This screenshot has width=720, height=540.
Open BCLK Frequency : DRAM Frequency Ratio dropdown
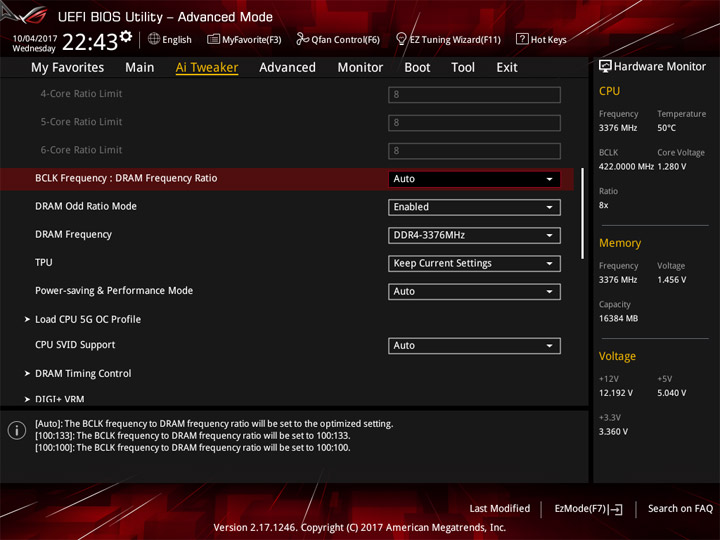(x=474, y=179)
